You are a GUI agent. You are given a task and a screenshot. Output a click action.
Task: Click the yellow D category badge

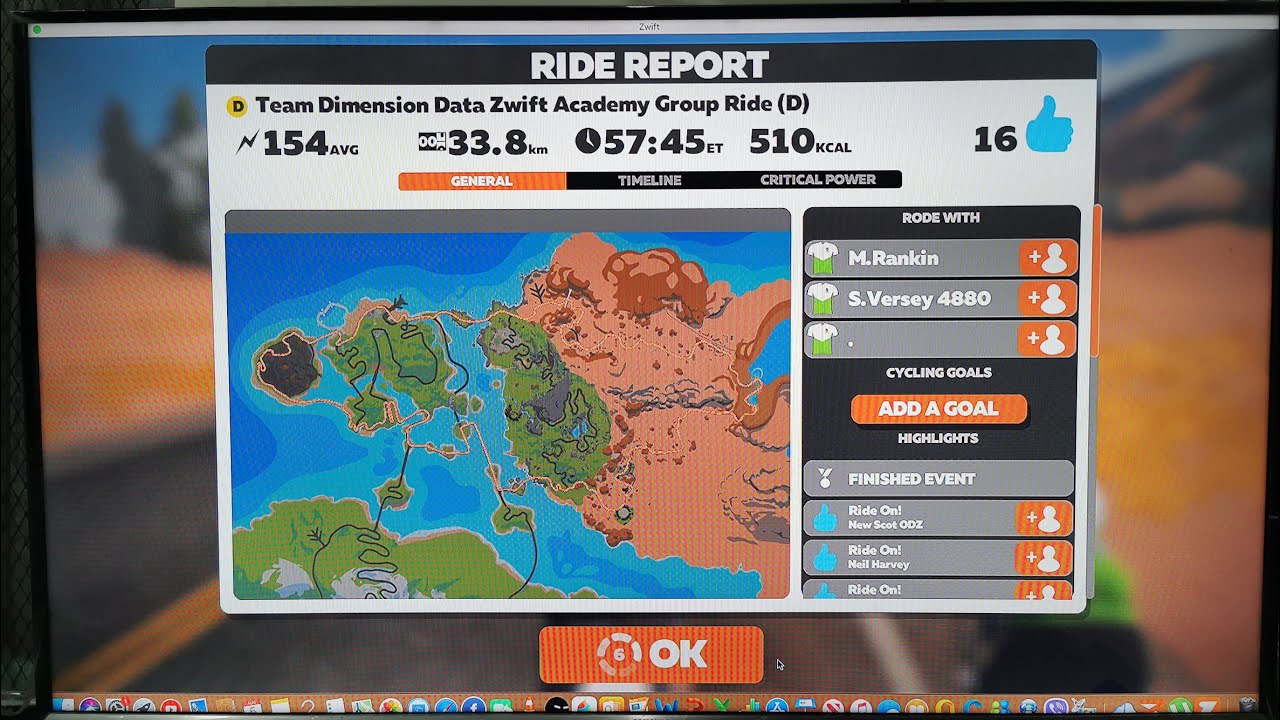coord(237,105)
